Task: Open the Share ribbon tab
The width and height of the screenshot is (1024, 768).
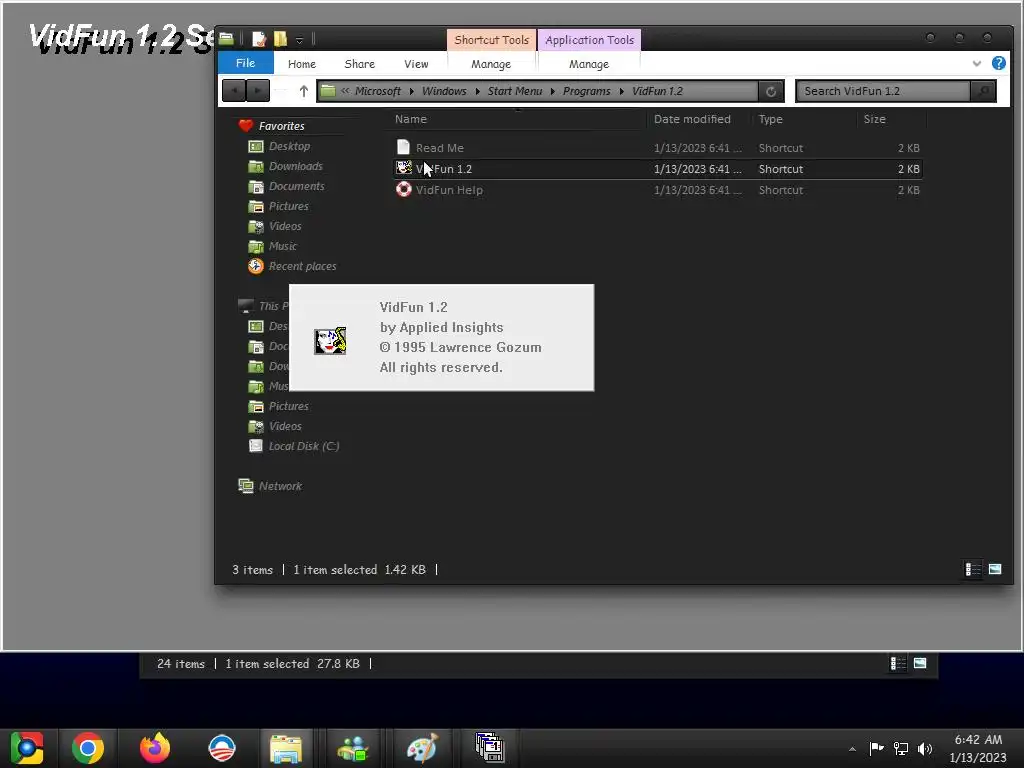Action: 359,64
